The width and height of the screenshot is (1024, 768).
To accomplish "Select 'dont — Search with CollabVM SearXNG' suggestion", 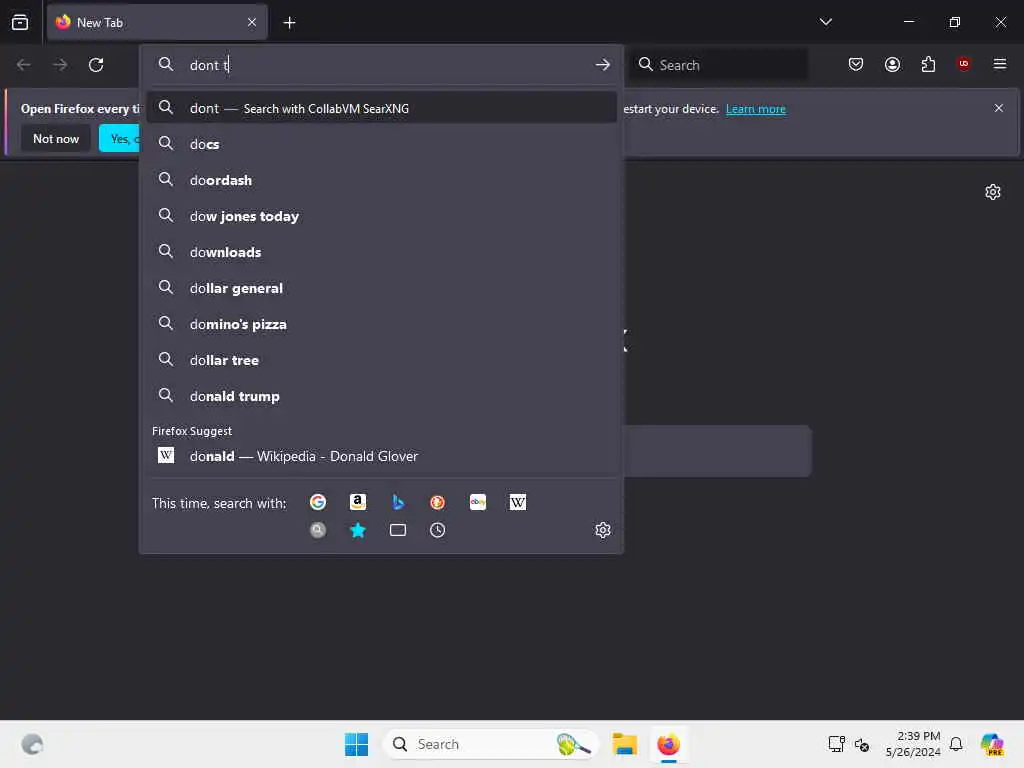I will 381,108.
